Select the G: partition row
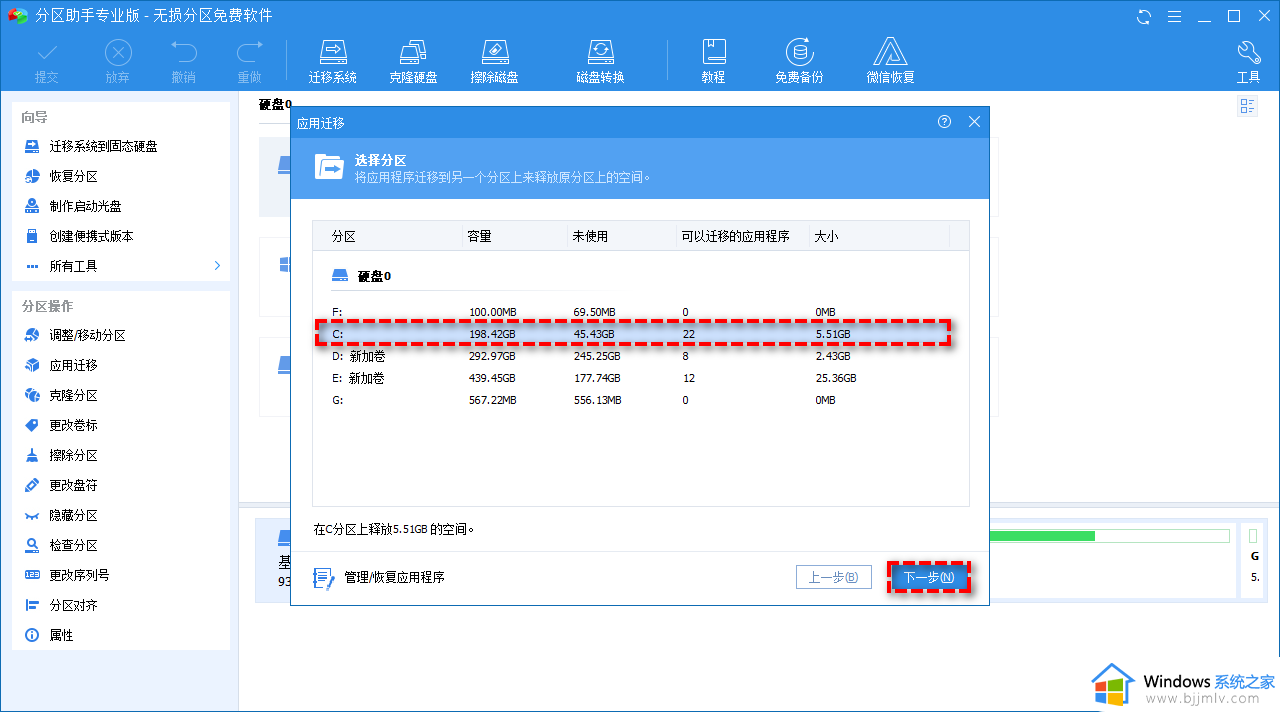This screenshot has height=712, width=1280. click(x=640, y=400)
